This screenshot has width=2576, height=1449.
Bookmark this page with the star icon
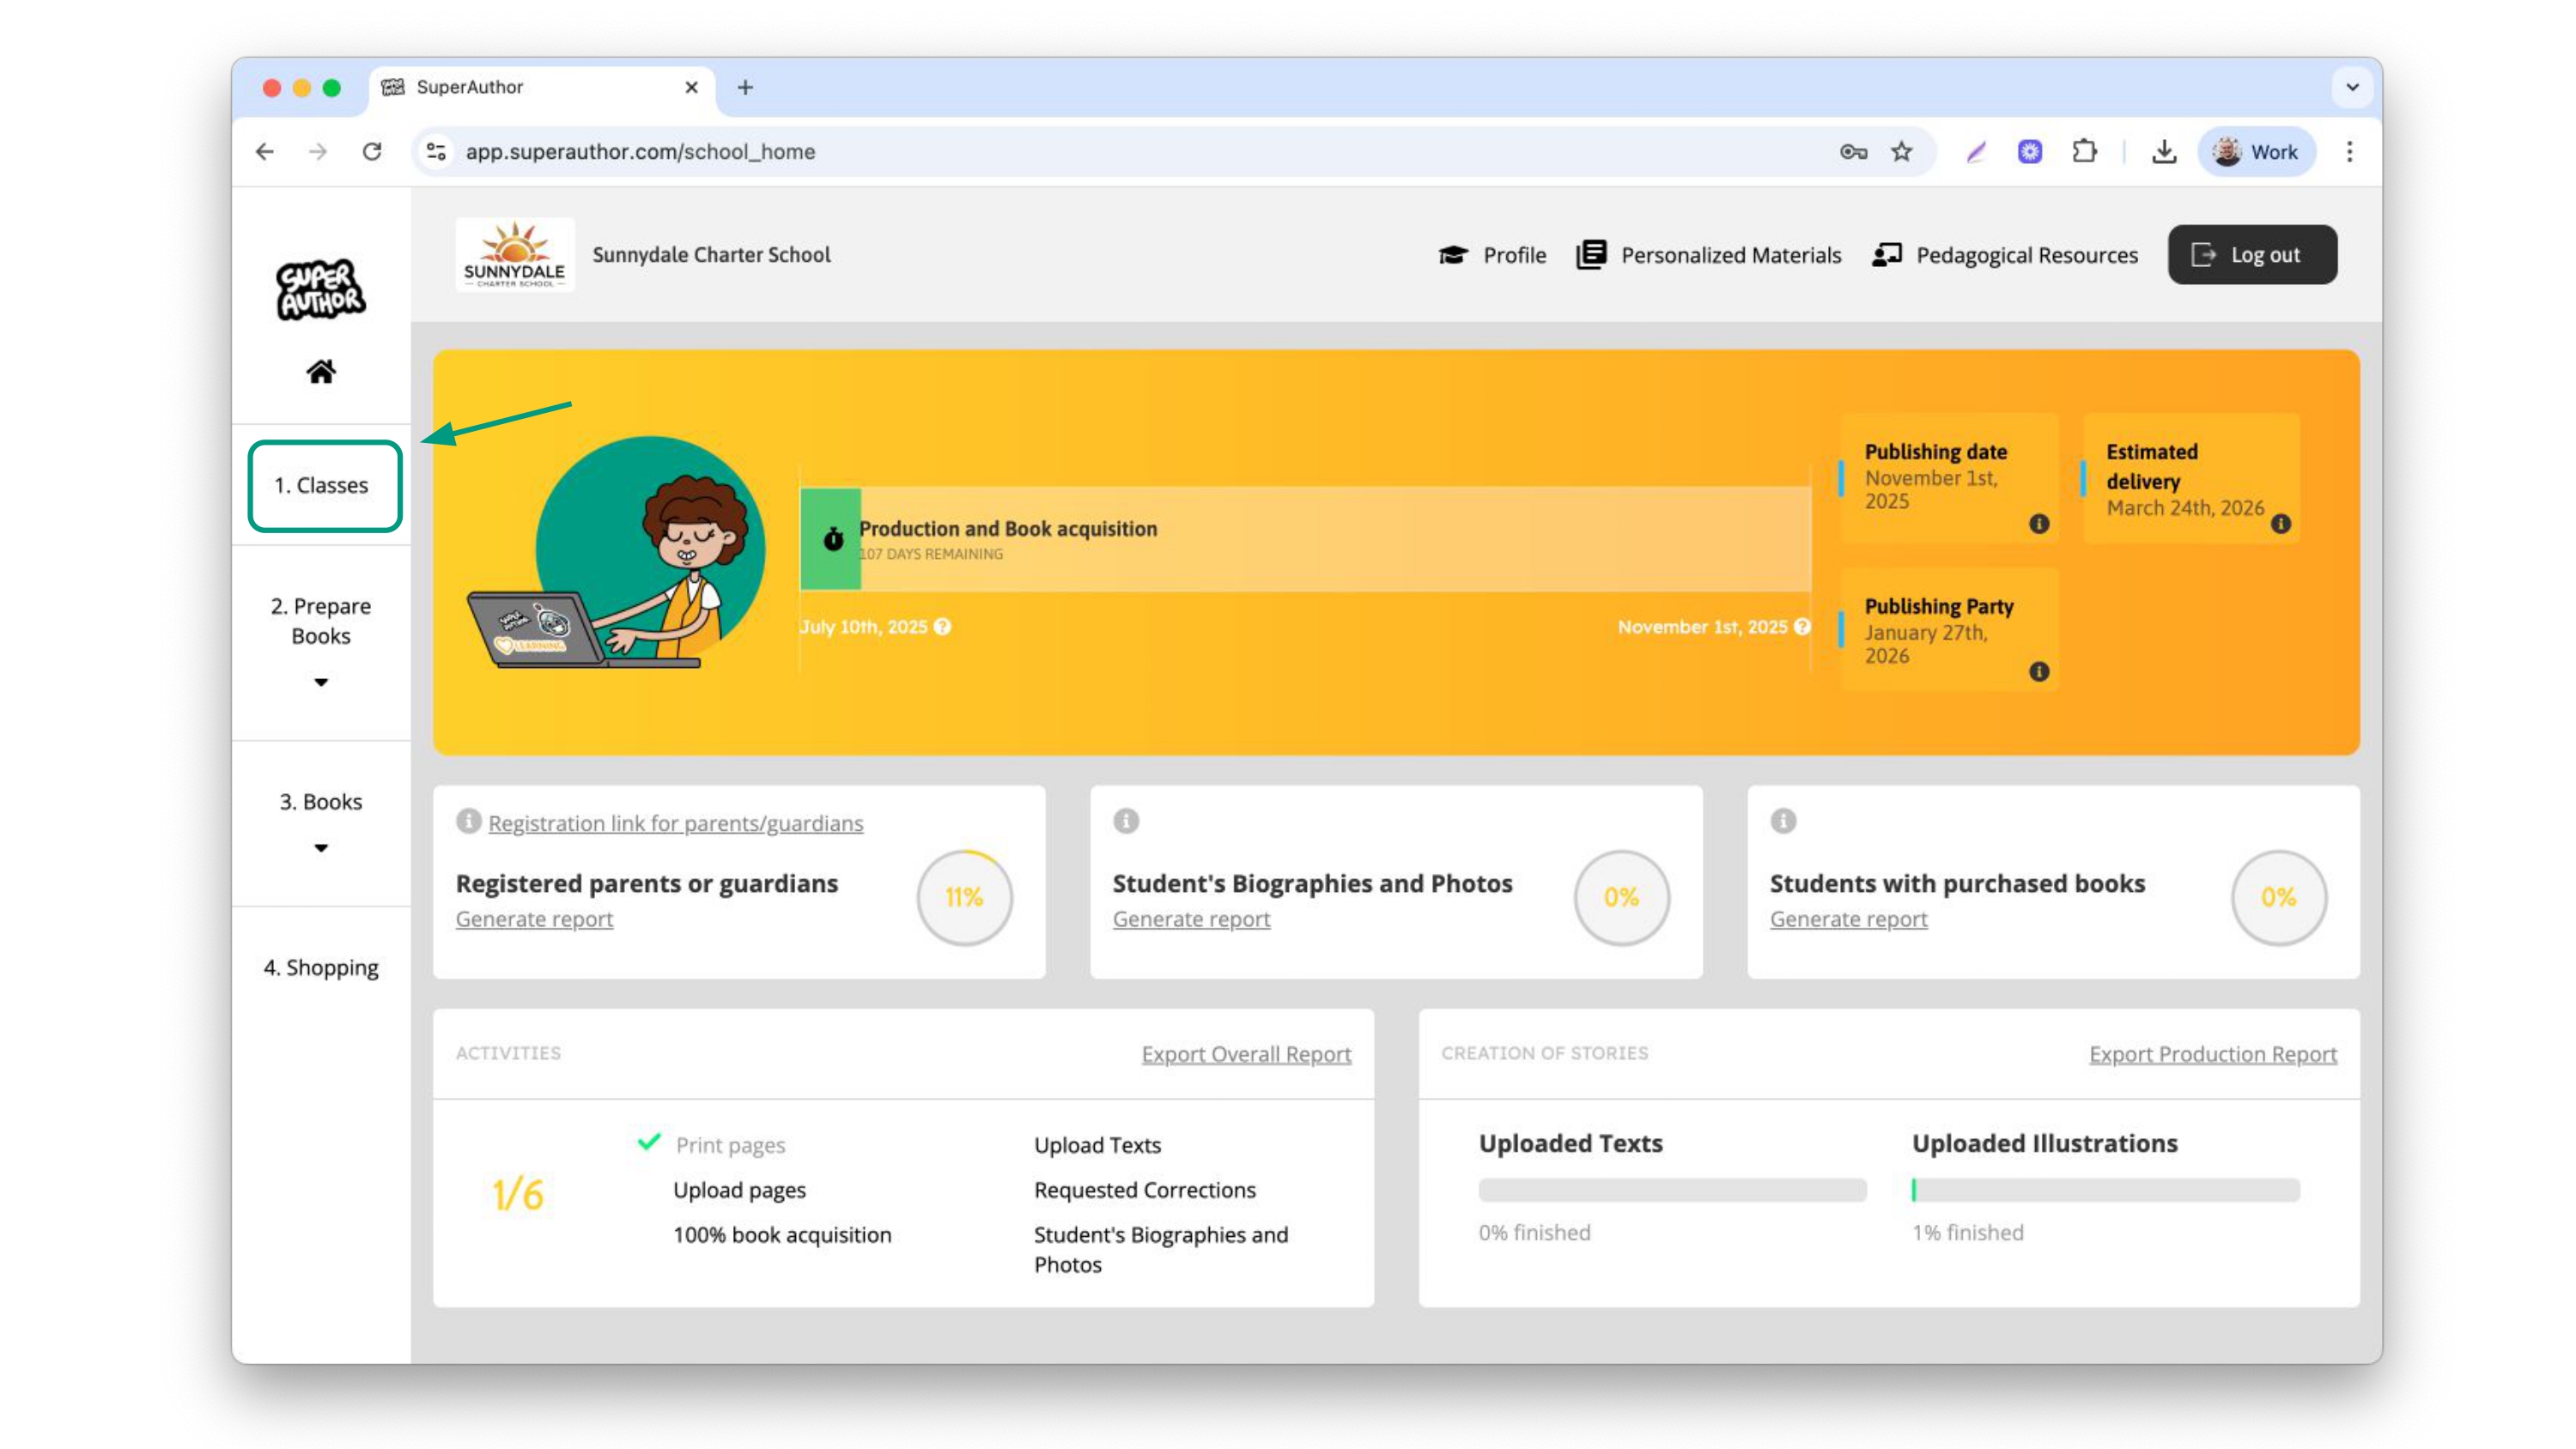tap(1902, 152)
